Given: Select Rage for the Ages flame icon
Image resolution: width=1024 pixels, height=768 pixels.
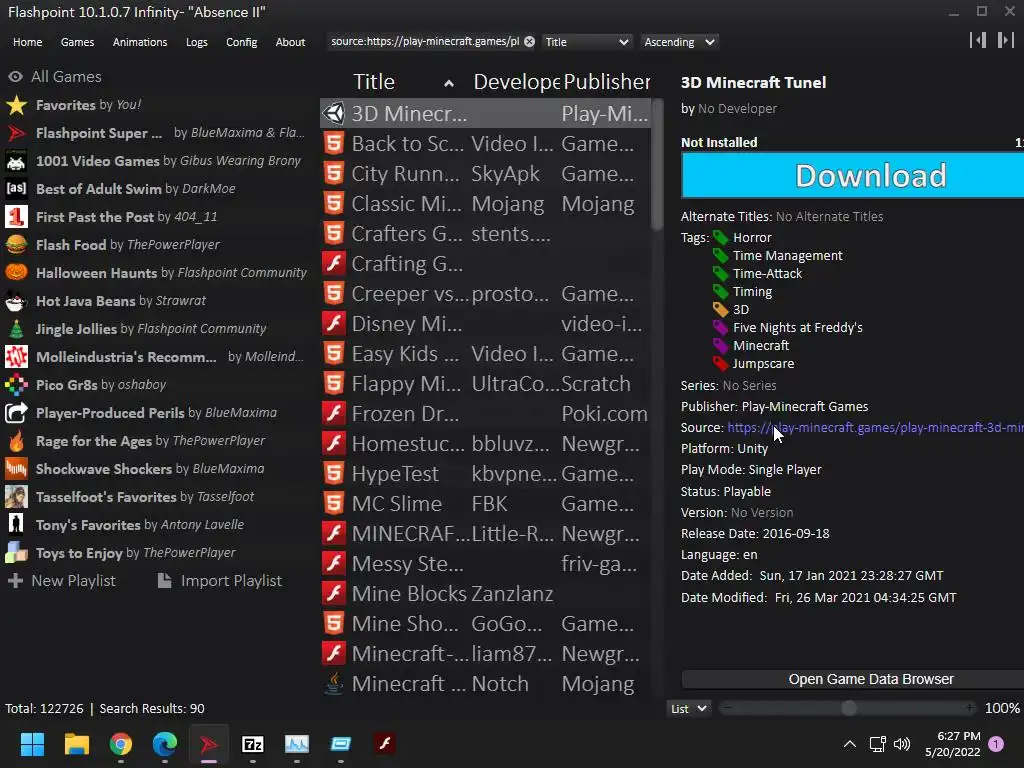Looking at the screenshot, I should 16,441.
